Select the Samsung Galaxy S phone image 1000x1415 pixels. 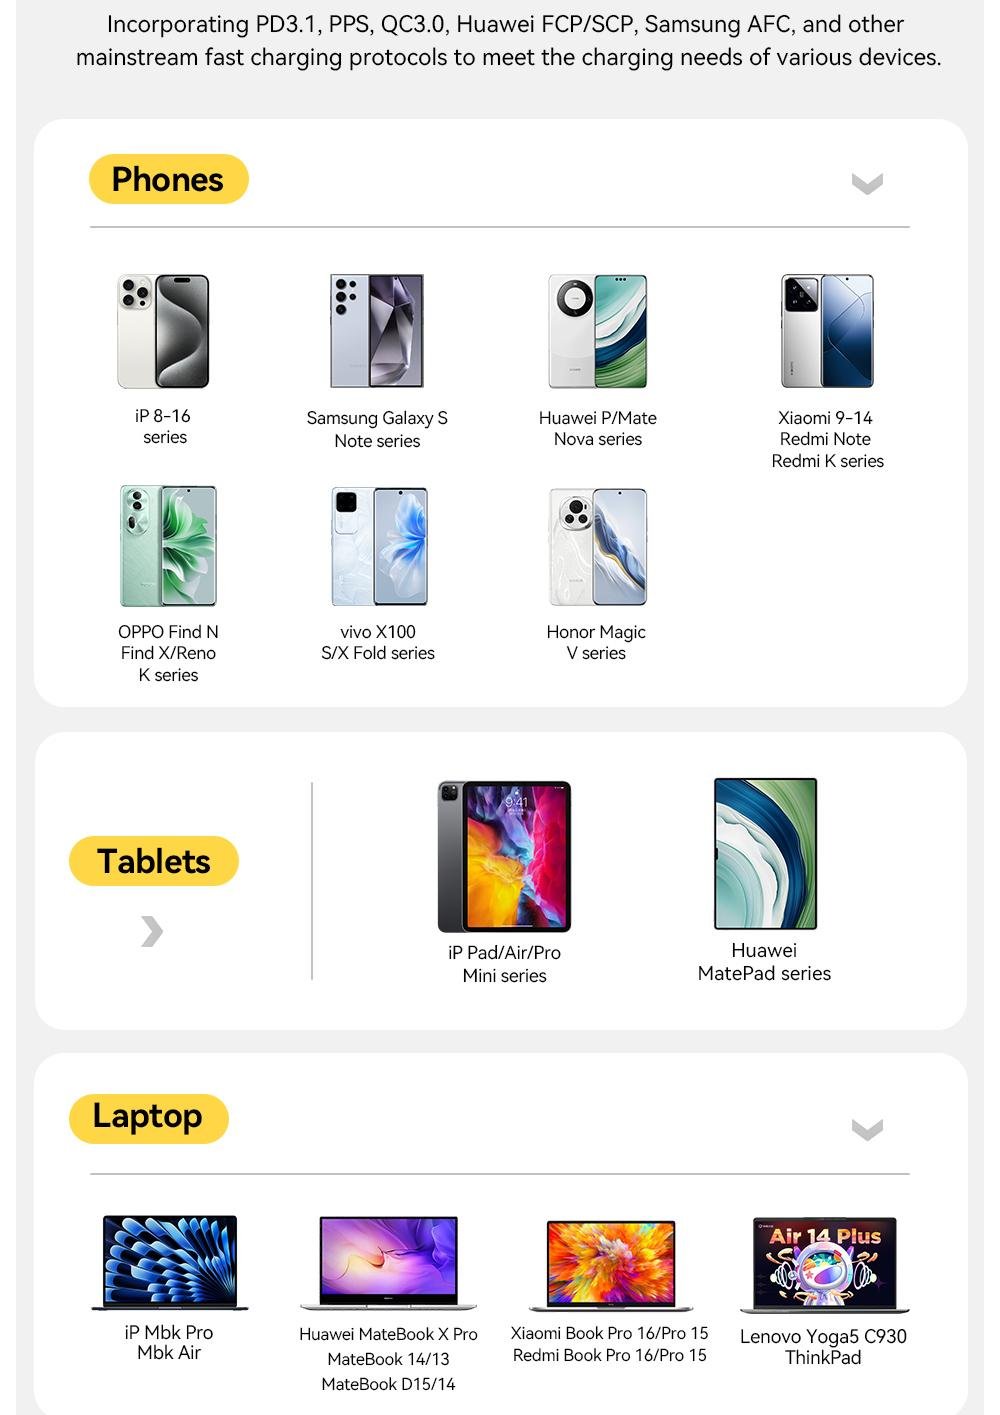(x=377, y=331)
